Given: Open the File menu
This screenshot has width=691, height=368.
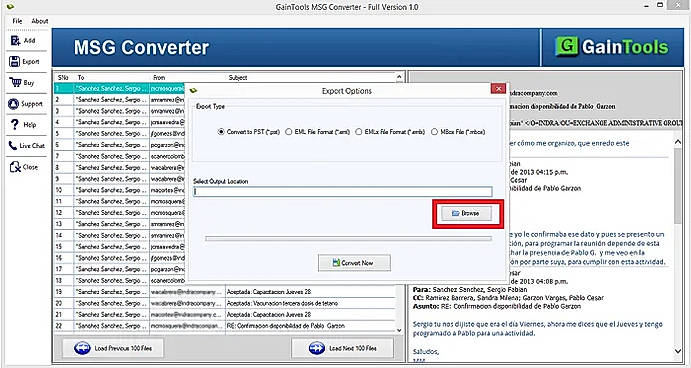Looking at the screenshot, I should click(17, 21).
